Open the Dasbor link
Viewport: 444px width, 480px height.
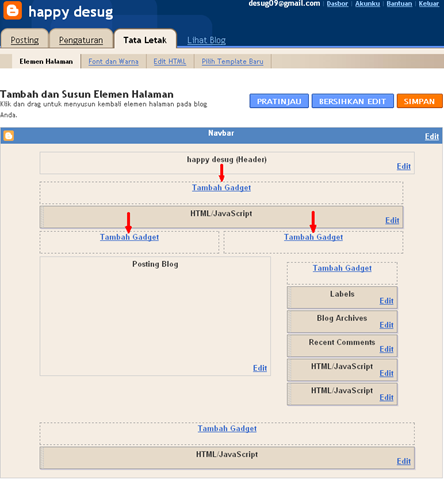click(337, 4)
